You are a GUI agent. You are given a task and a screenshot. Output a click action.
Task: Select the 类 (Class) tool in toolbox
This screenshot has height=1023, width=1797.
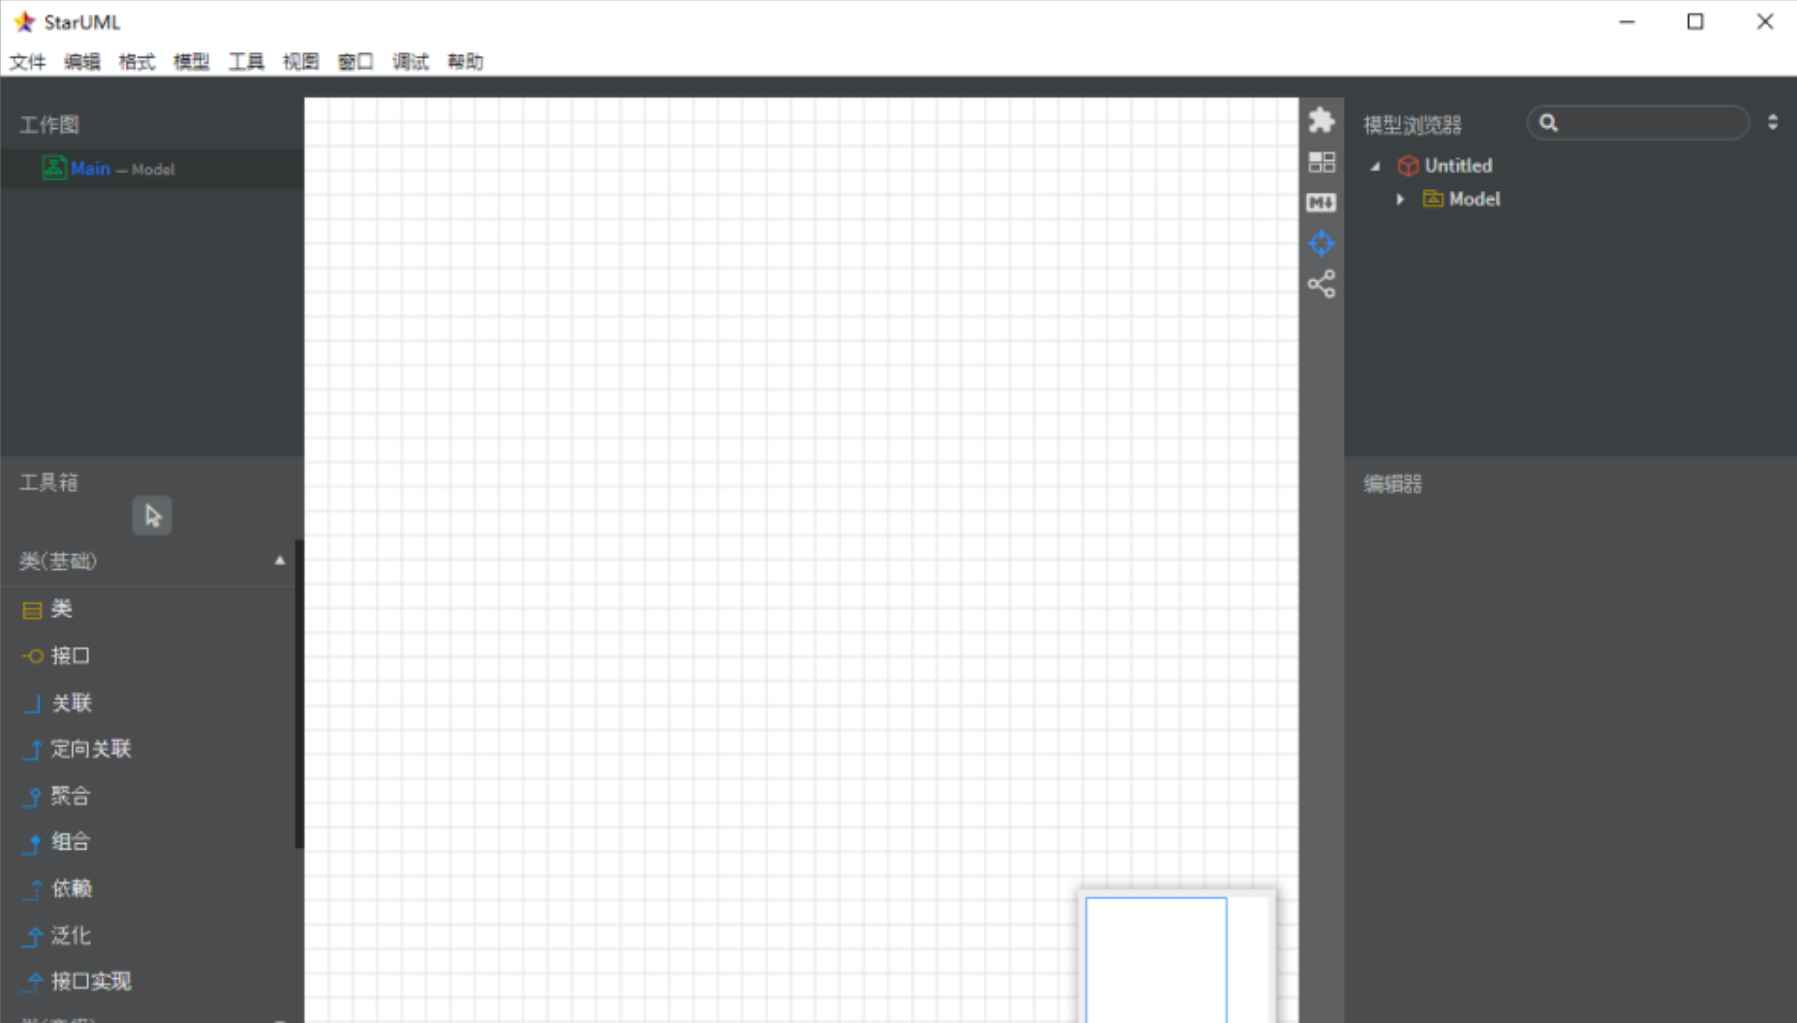coord(62,609)
